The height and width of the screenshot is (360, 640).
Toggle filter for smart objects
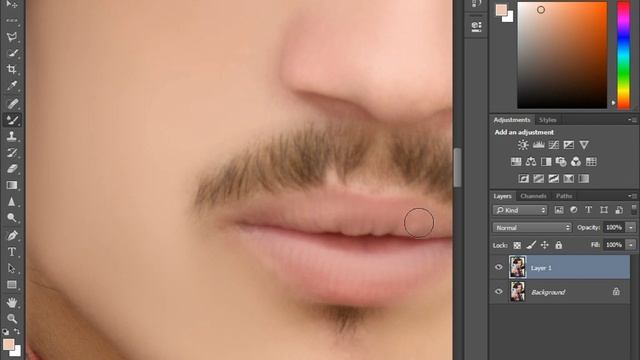tap(619, 210)
